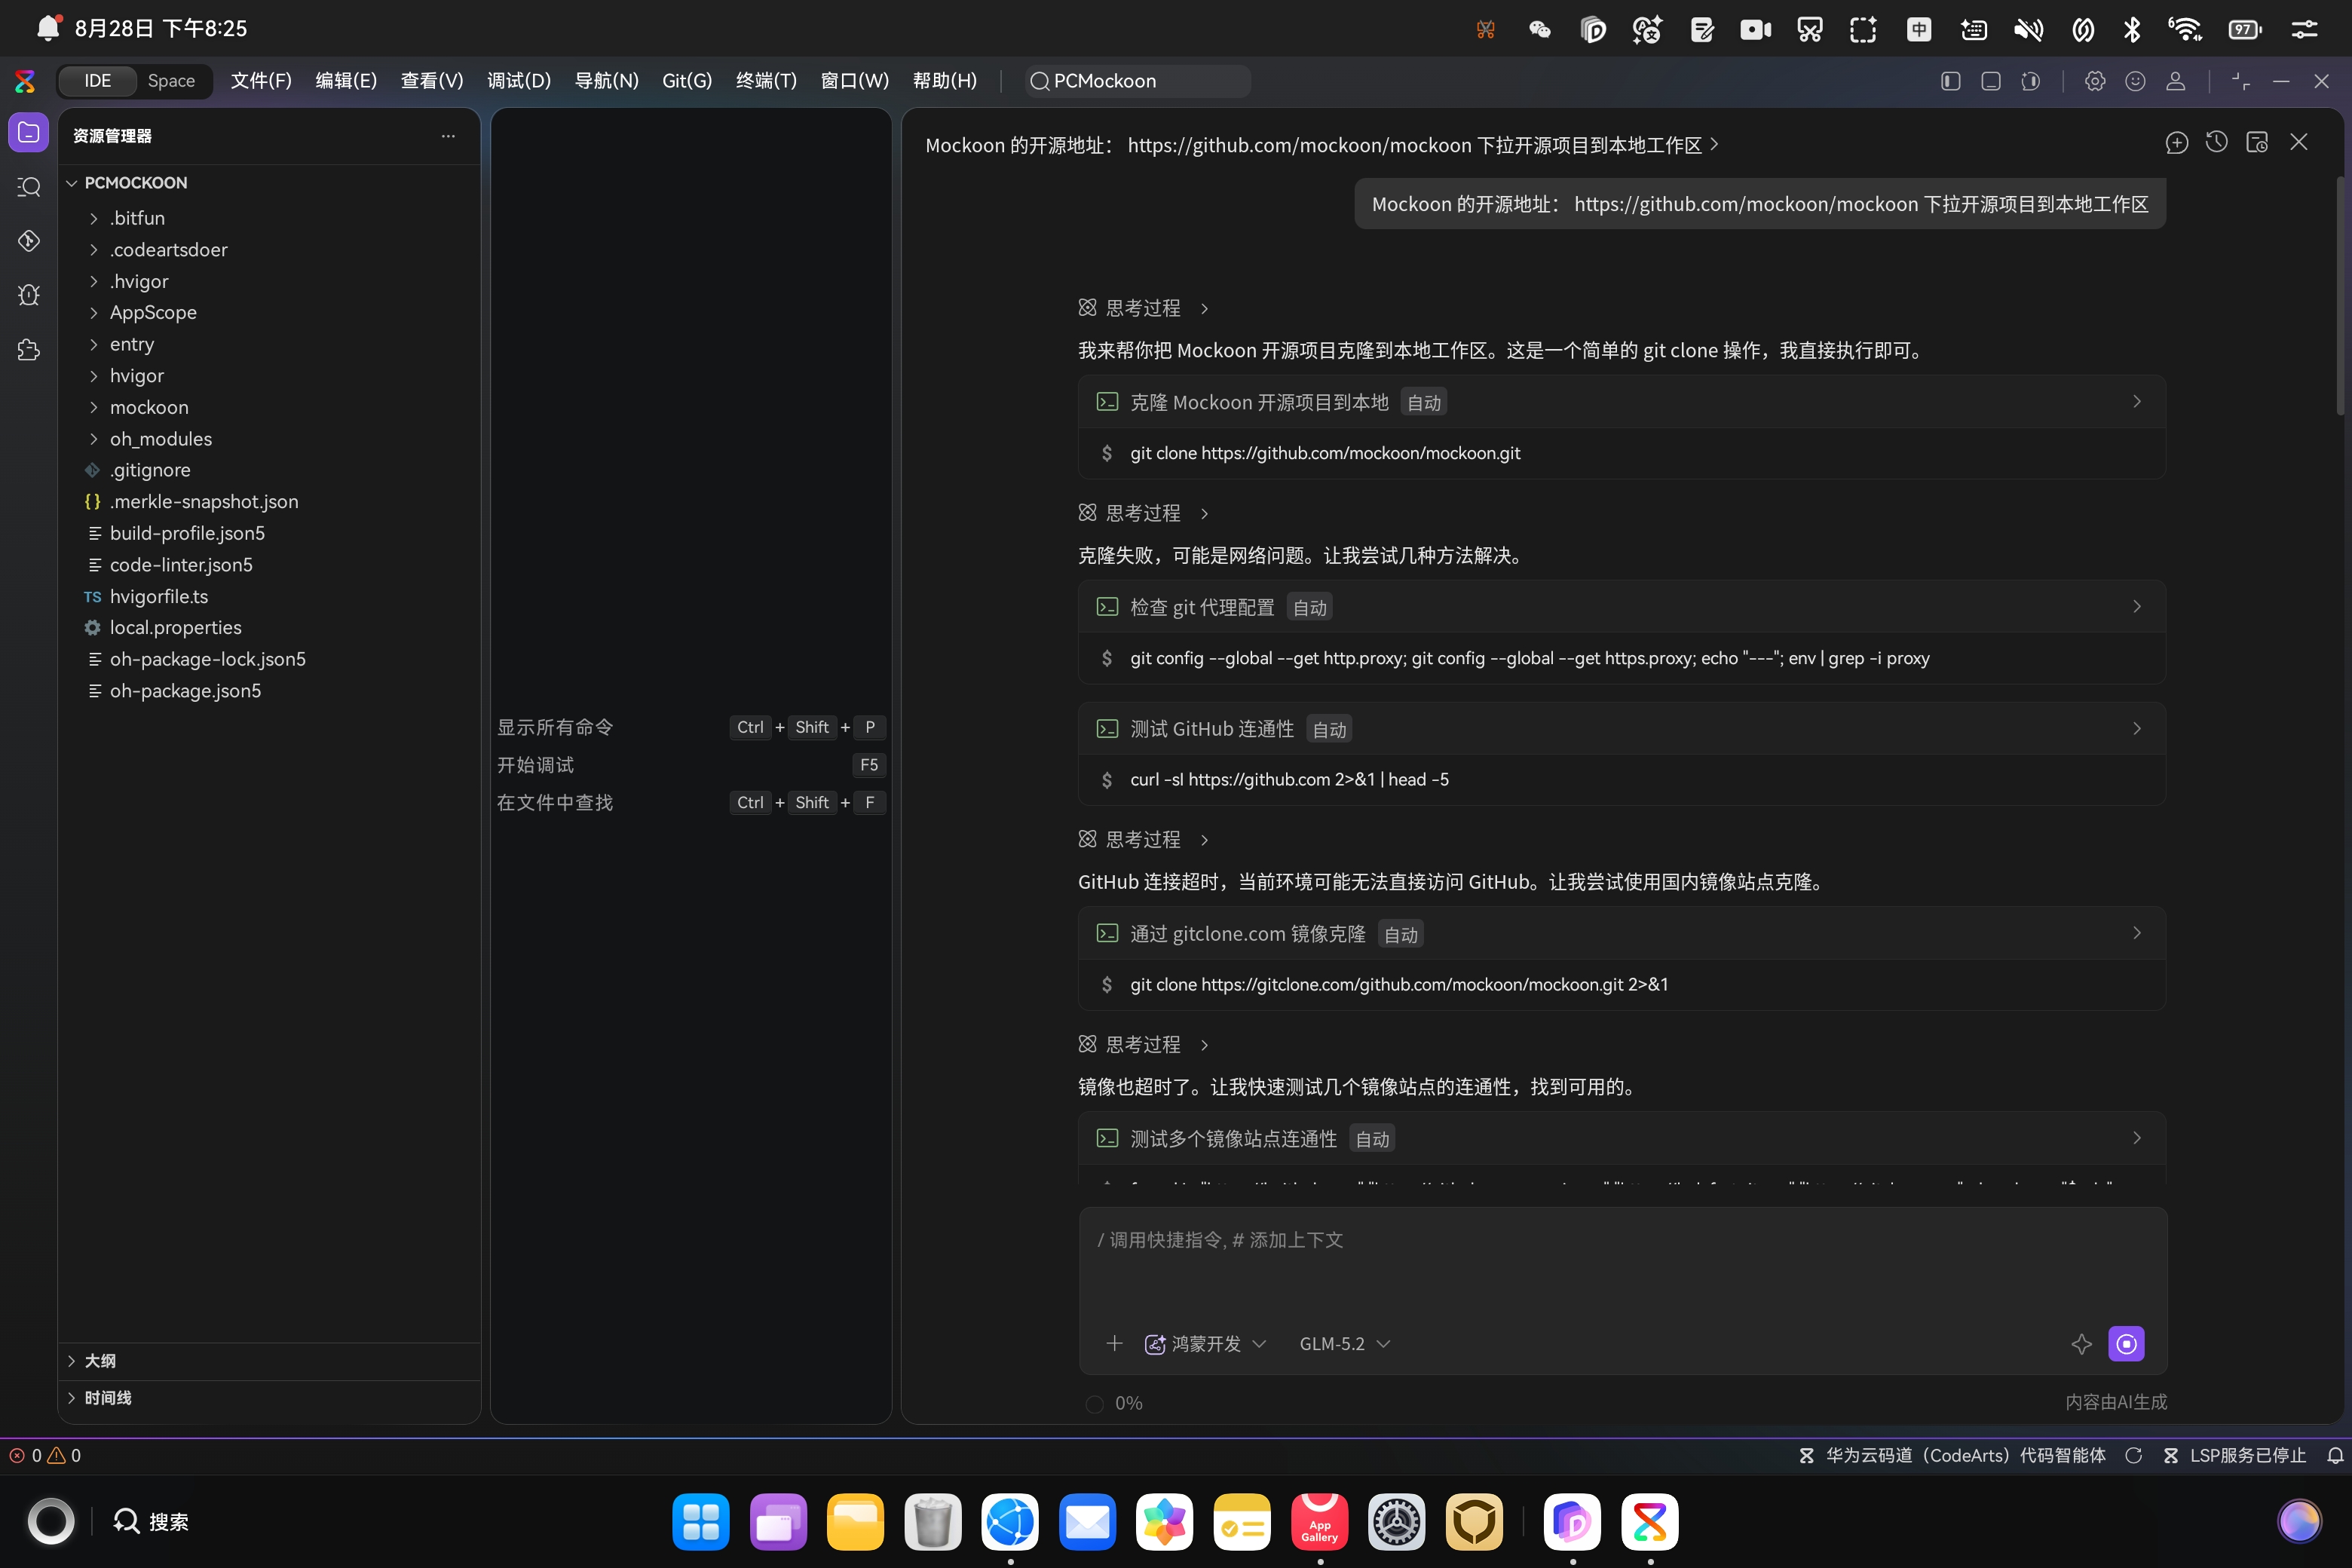Screen dimensions: 2352x1568
Task: Click 华为云码道 CodeArts status entry
Action: [1951, 1456]
